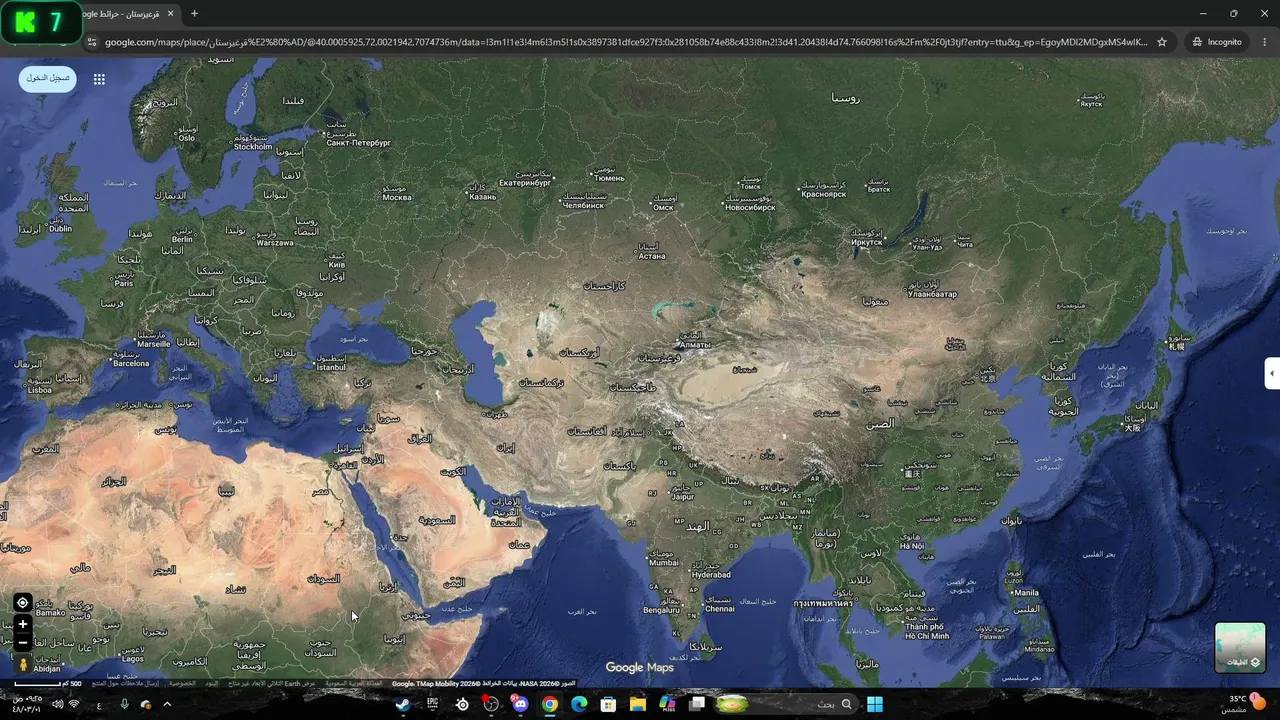This screenshot has height=720, width=1280.
Task: Launch Steam from the taskbar
Action: coord(403,704)
